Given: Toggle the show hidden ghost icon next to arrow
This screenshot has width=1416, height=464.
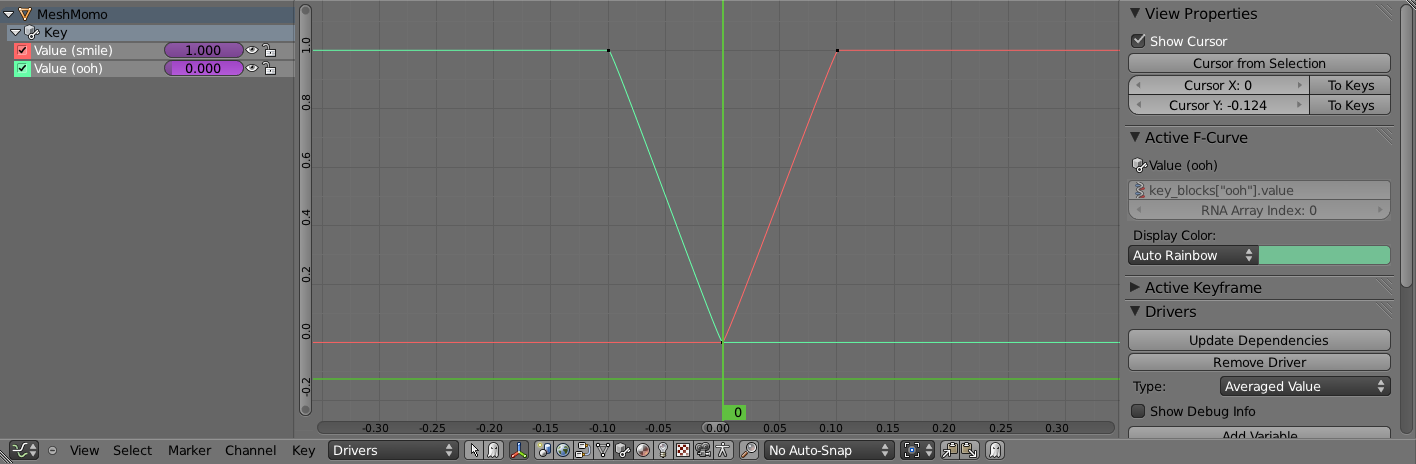Looking at the screenshot, I should tap(494, 450).
